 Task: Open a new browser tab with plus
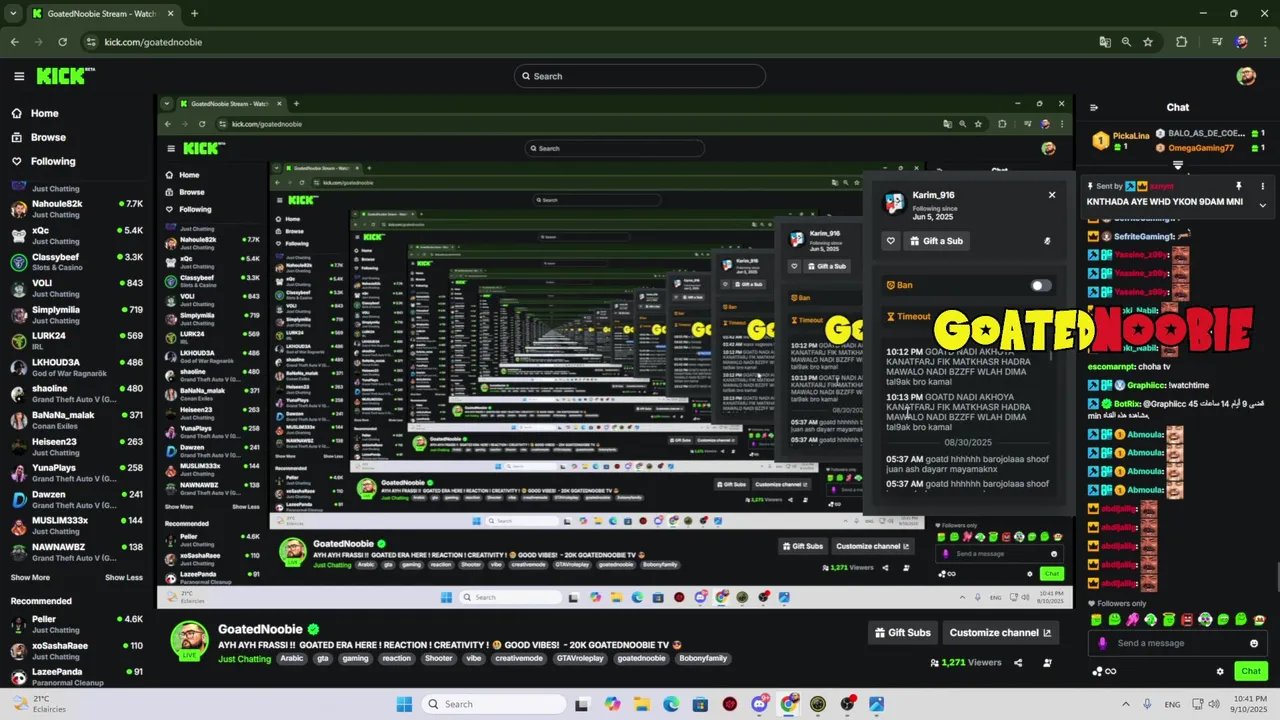coord(194,13)
